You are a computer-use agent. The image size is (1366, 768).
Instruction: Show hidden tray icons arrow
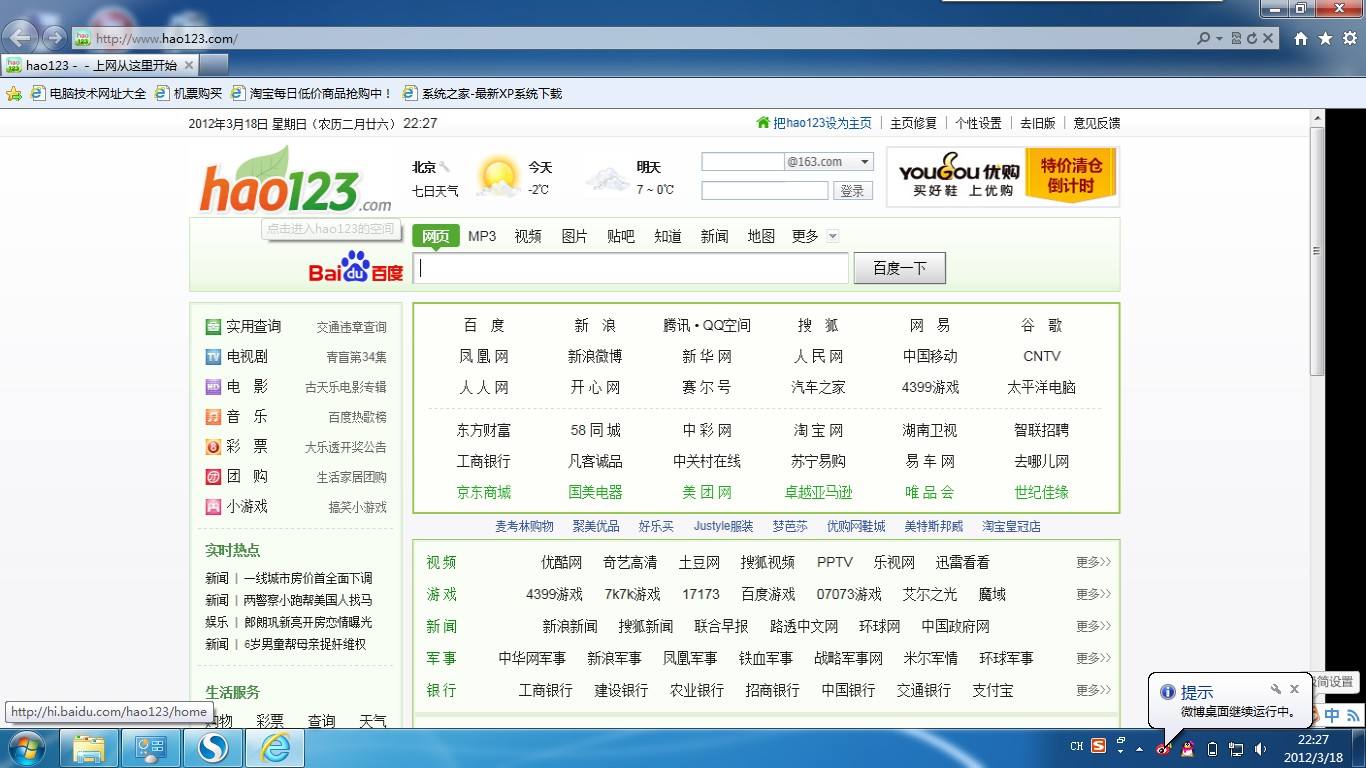point(1139,748)
